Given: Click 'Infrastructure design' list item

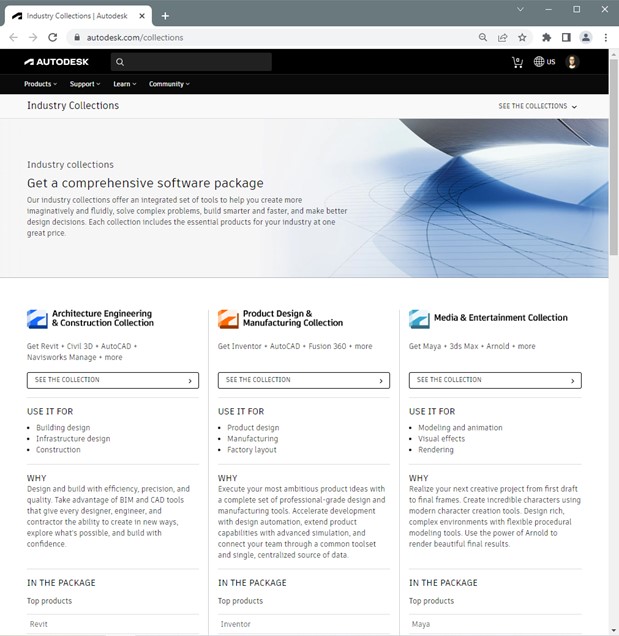Looking at the screenshot, I should coord(73,438).
